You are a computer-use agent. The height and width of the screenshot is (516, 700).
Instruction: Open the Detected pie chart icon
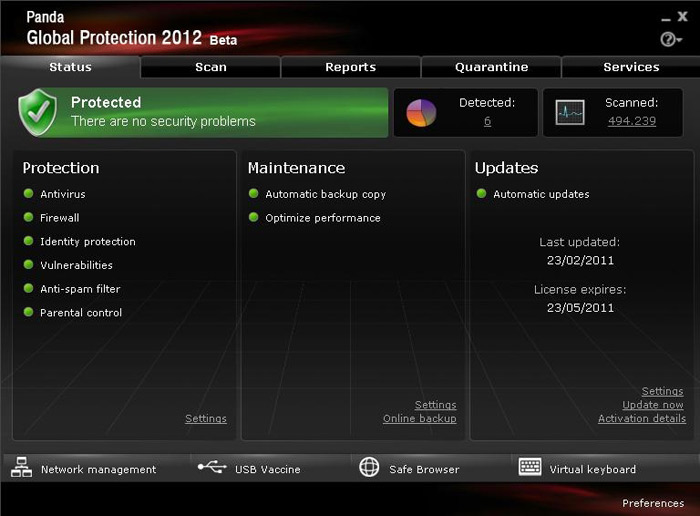click(x=421, y=112)
